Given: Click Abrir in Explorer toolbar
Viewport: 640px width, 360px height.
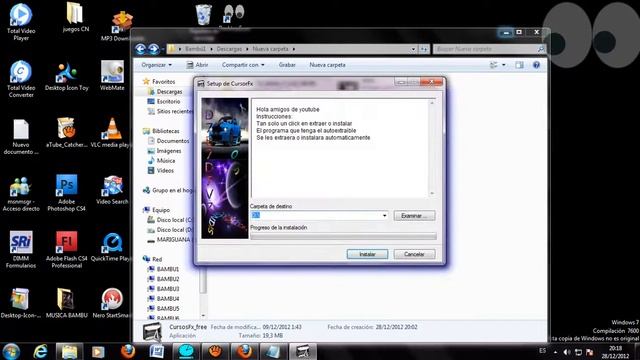Looking at the screenshot, I should pyautogui.click(x=197, y=65).
